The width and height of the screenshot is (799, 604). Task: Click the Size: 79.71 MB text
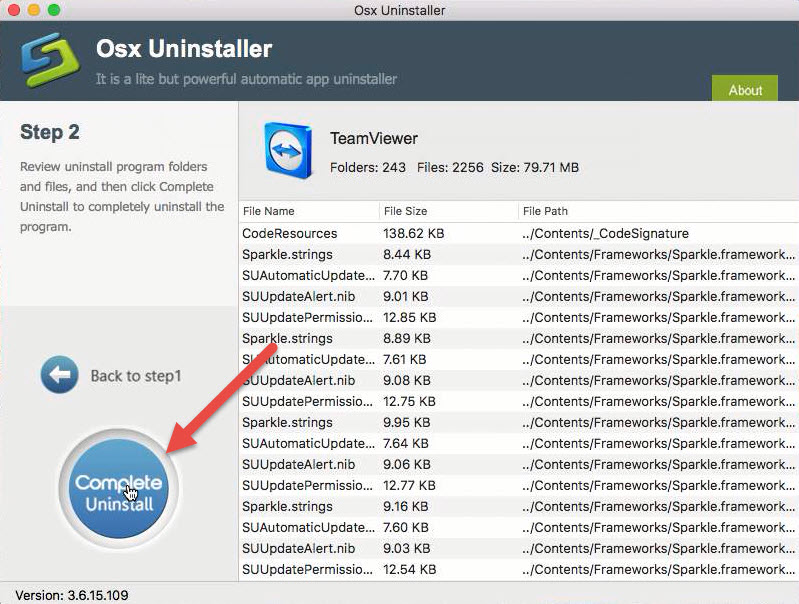[535, 168]
